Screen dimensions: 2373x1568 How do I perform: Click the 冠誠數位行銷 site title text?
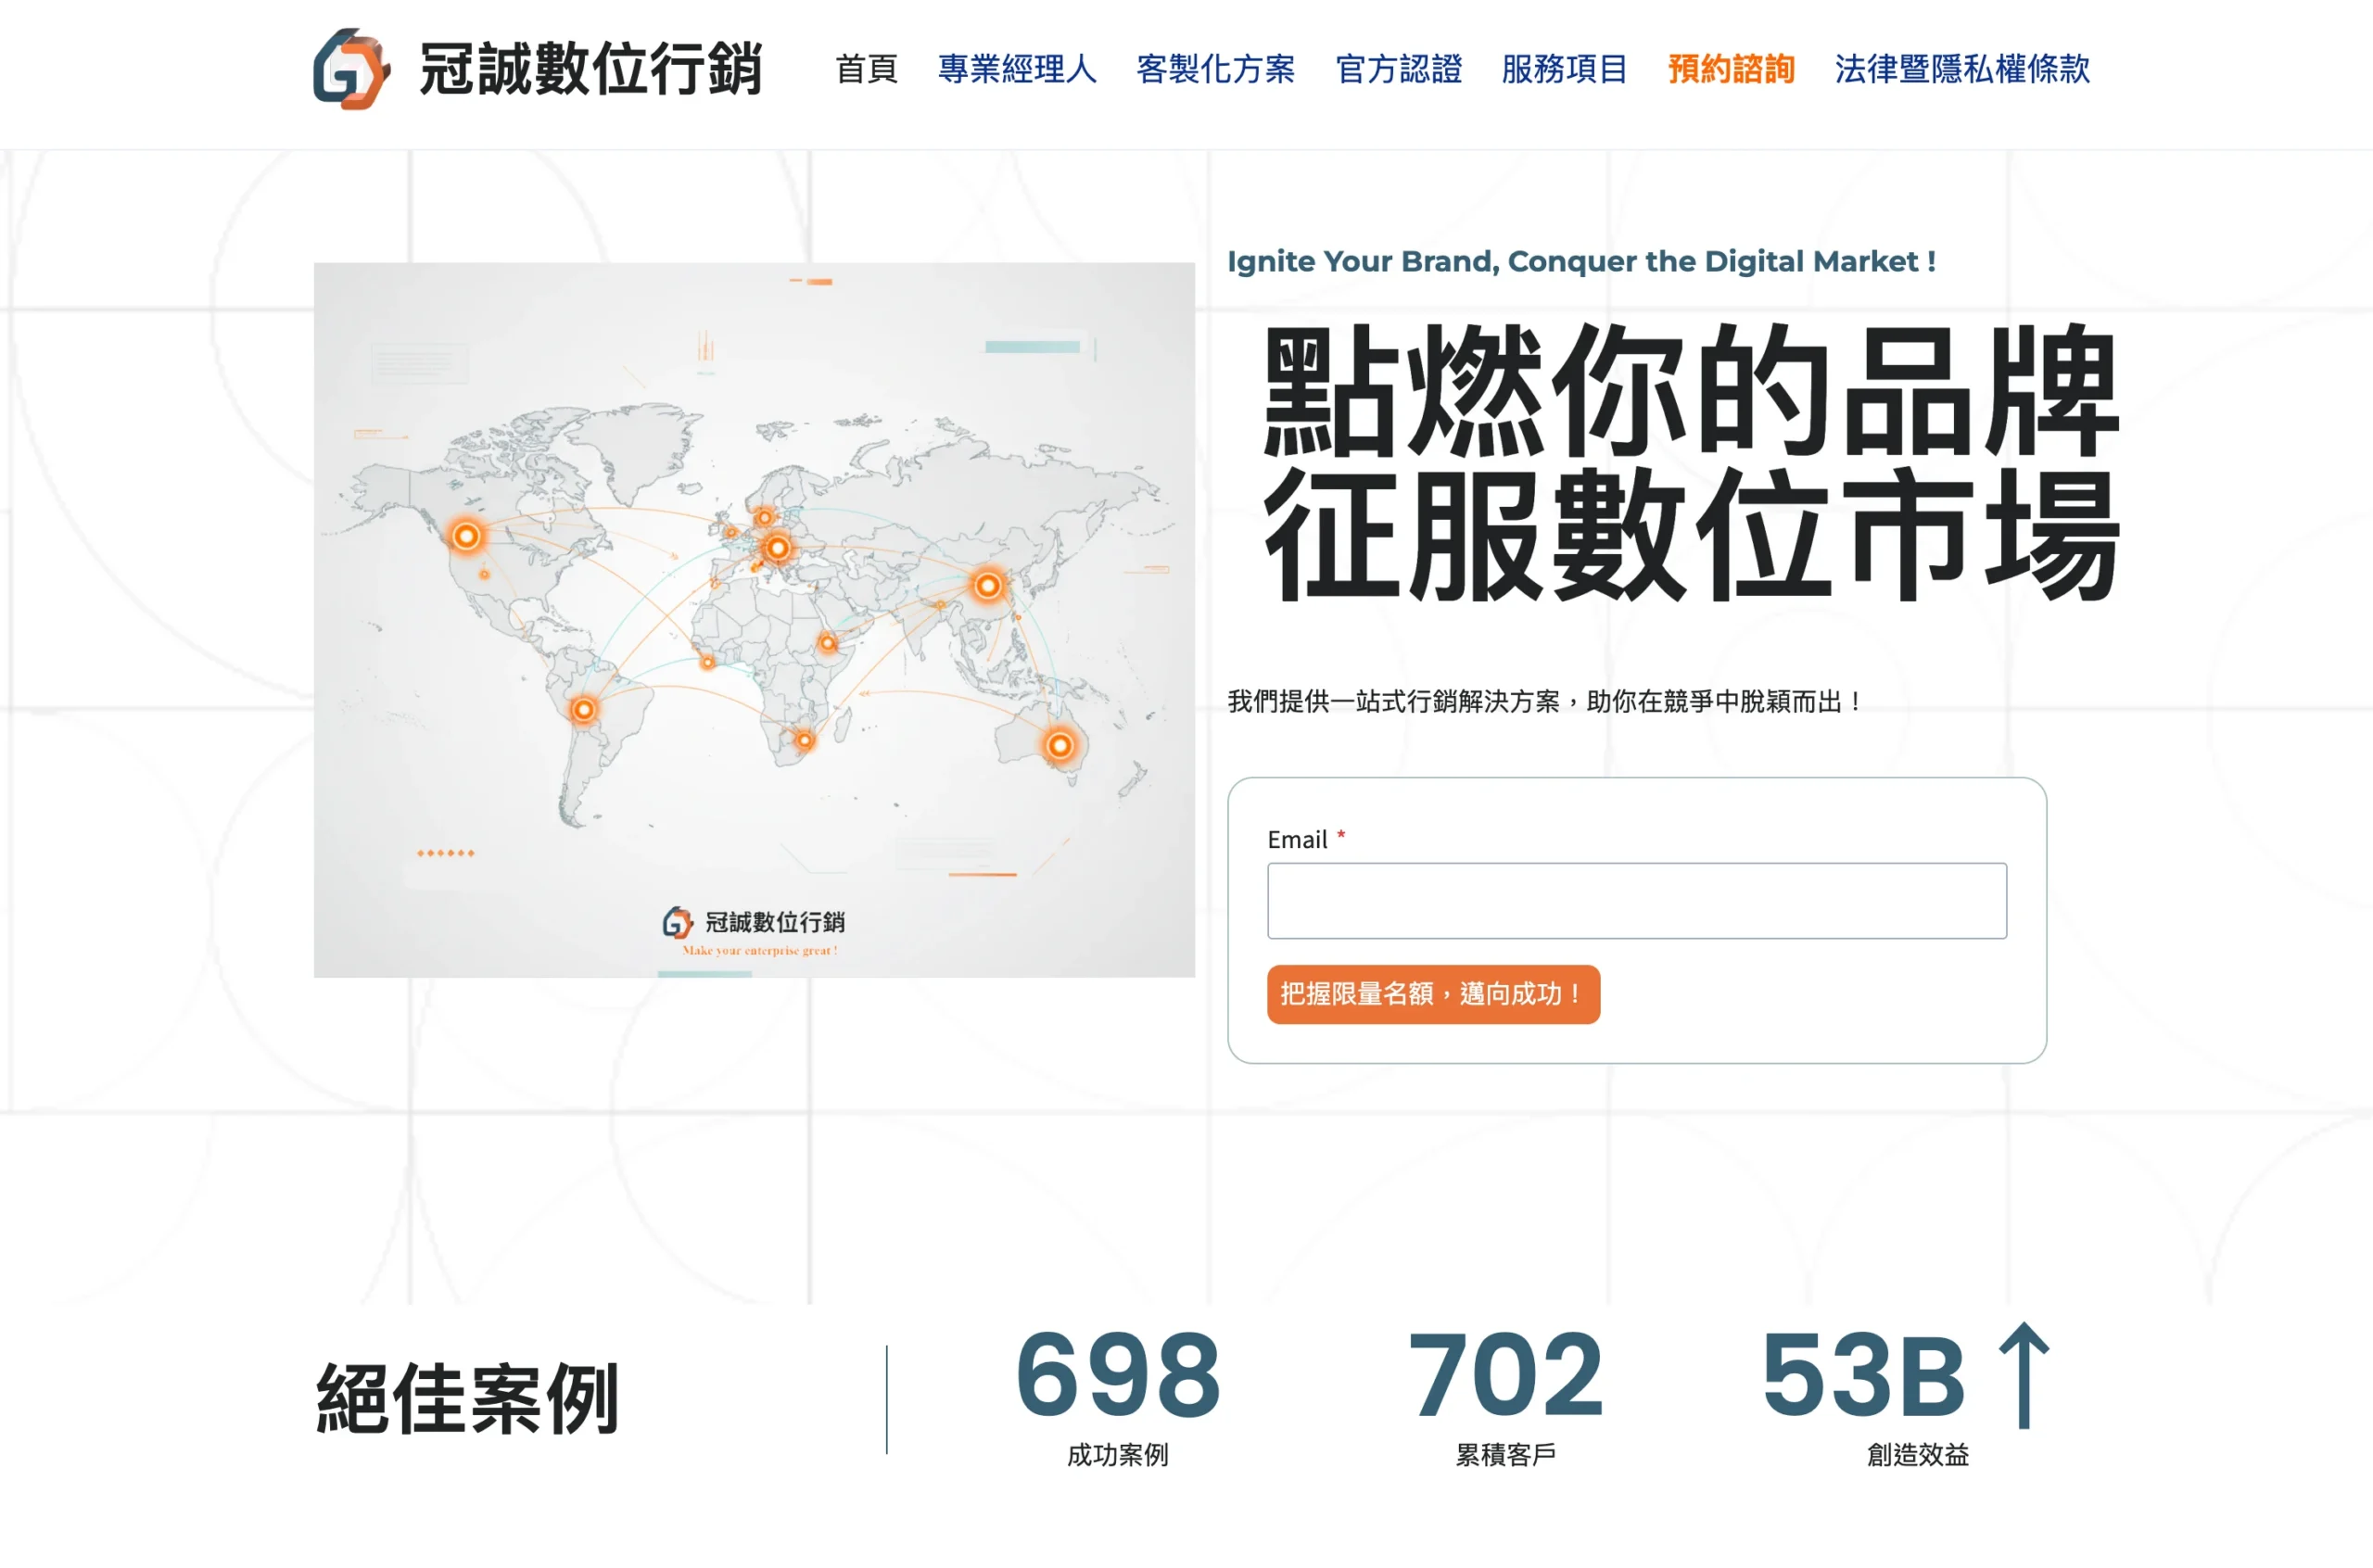590,69
